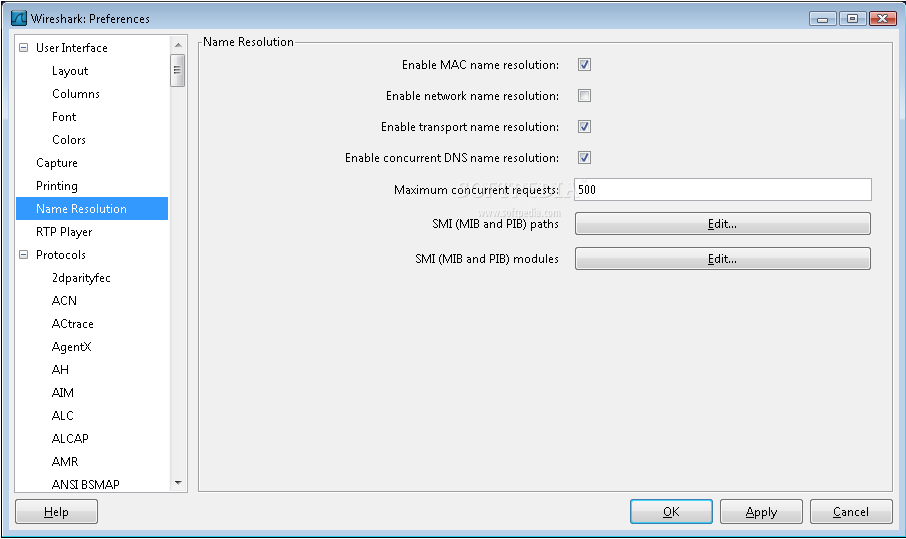Select Protocols in the tree
This screenshot has height=539, width=906.
click(x=61, y=255)
